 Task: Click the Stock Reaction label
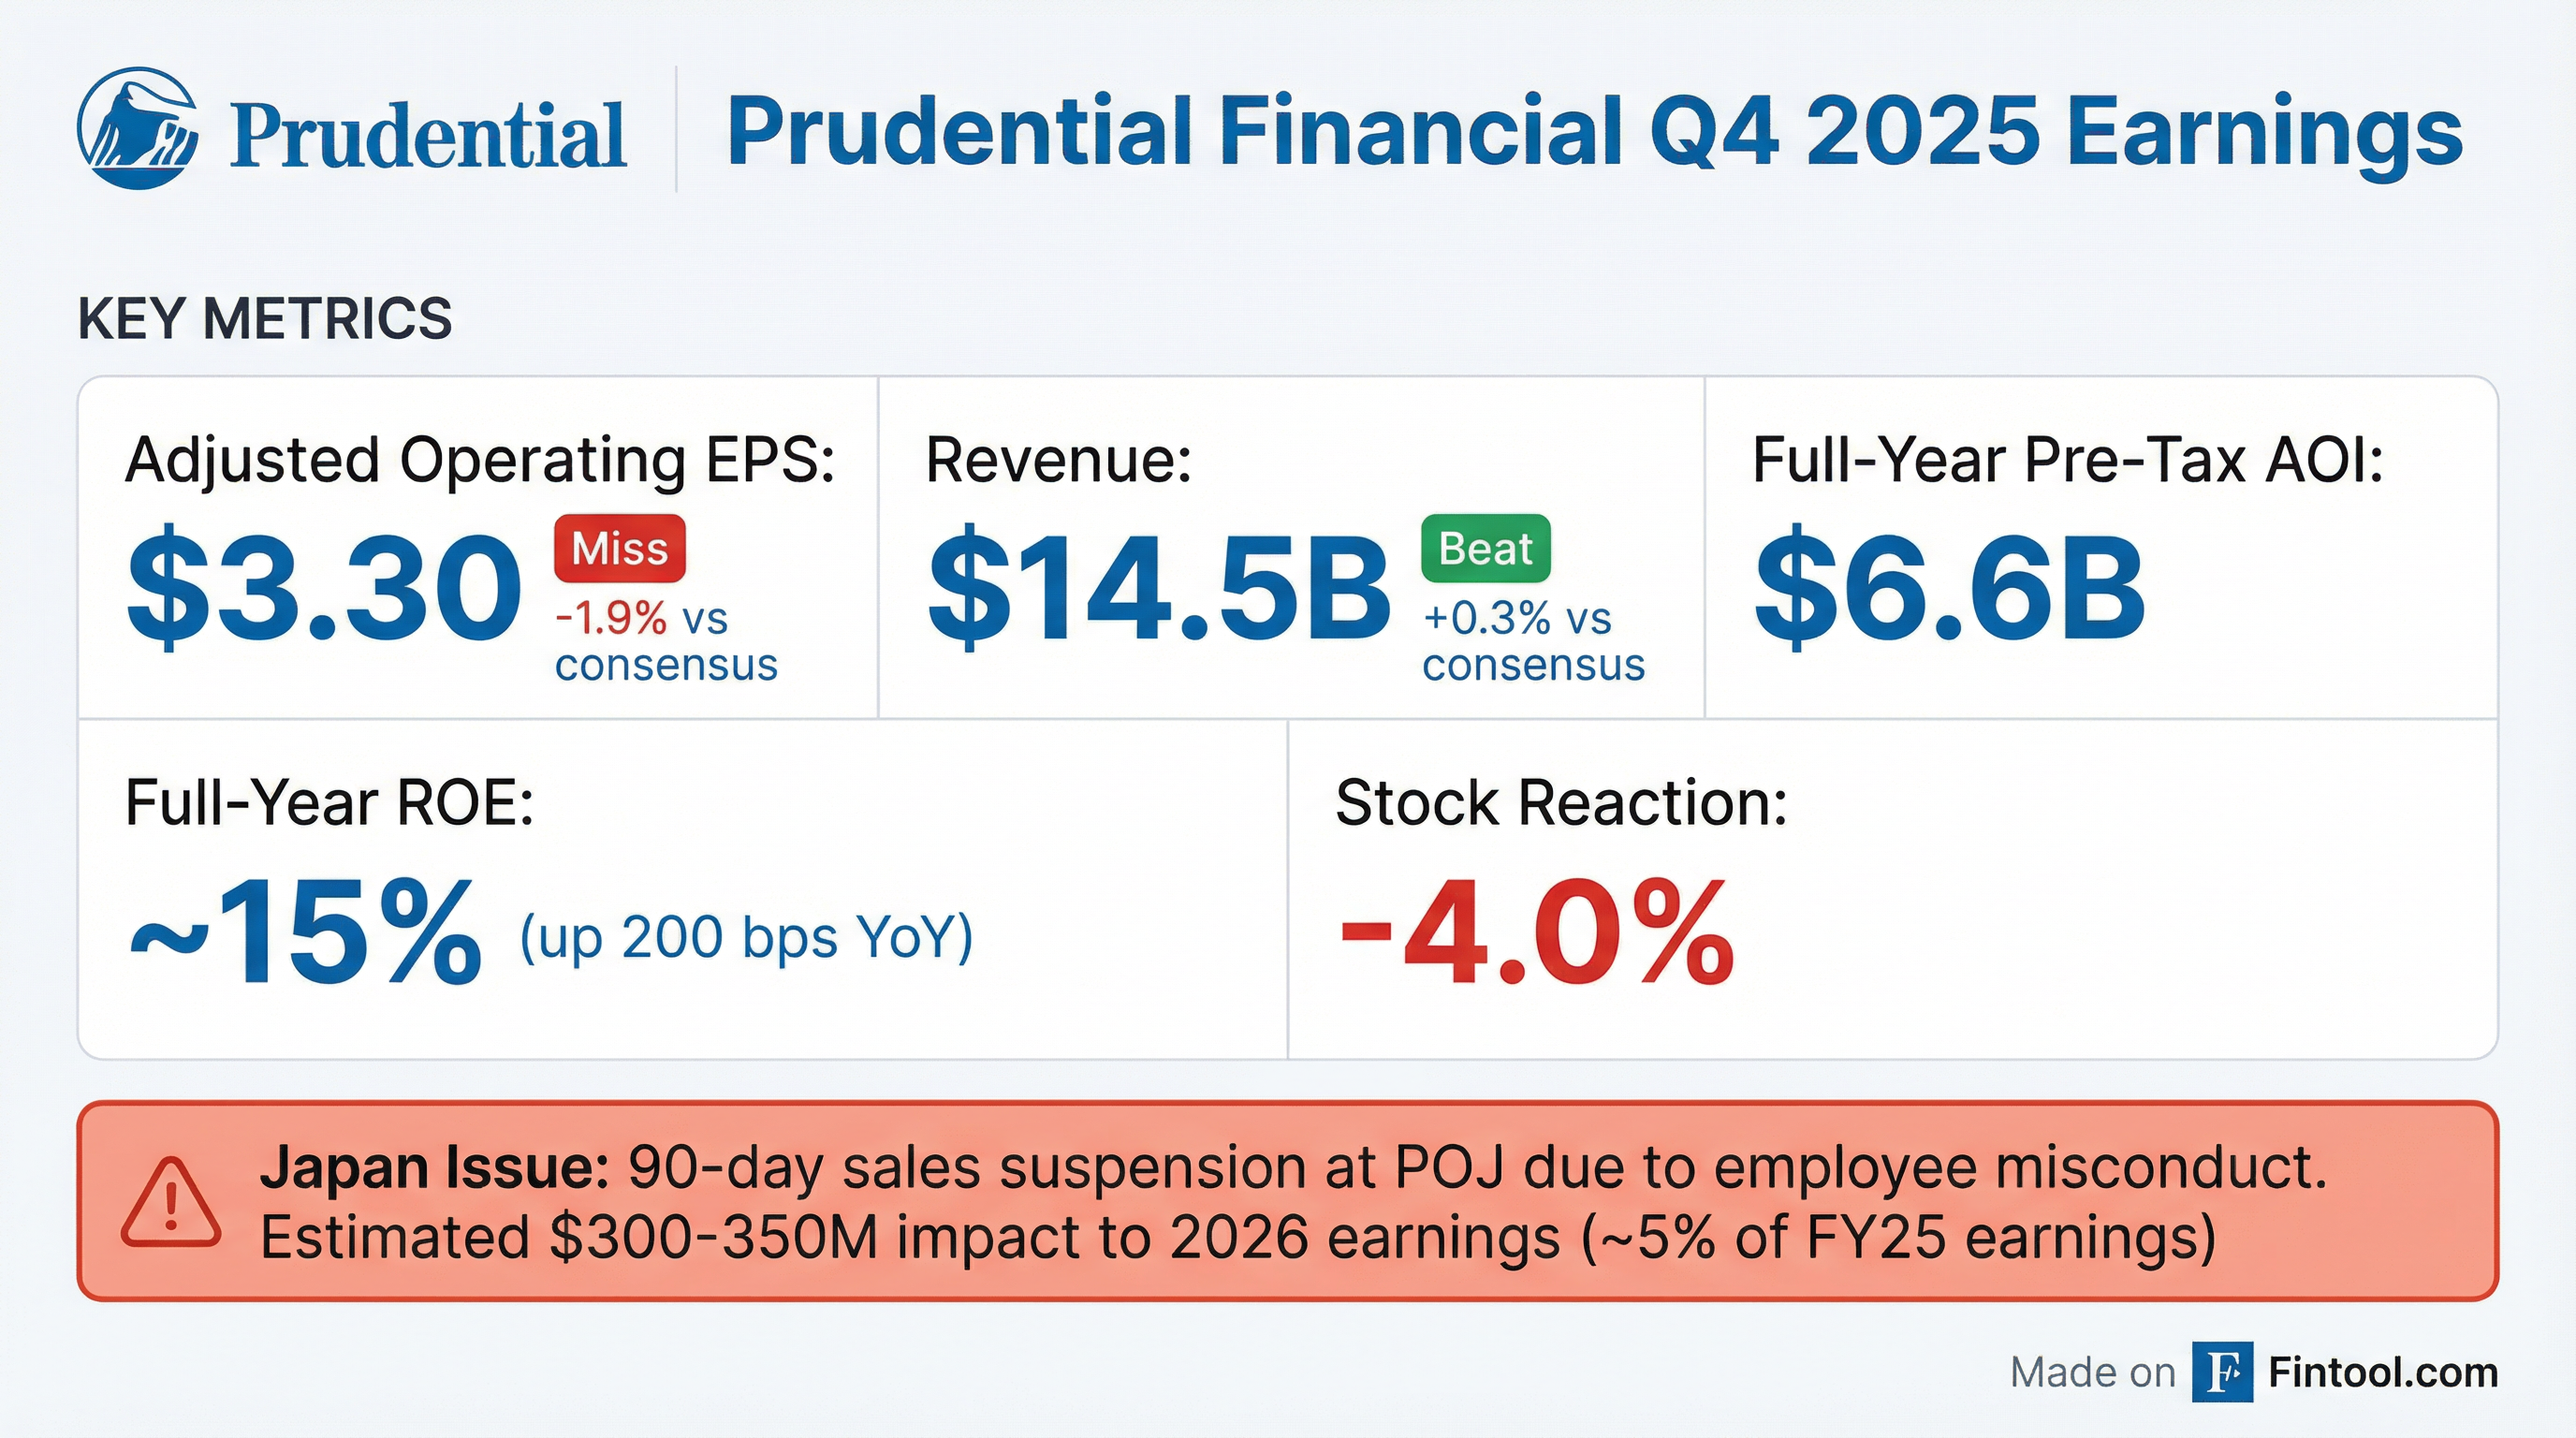pos(1561,802)
